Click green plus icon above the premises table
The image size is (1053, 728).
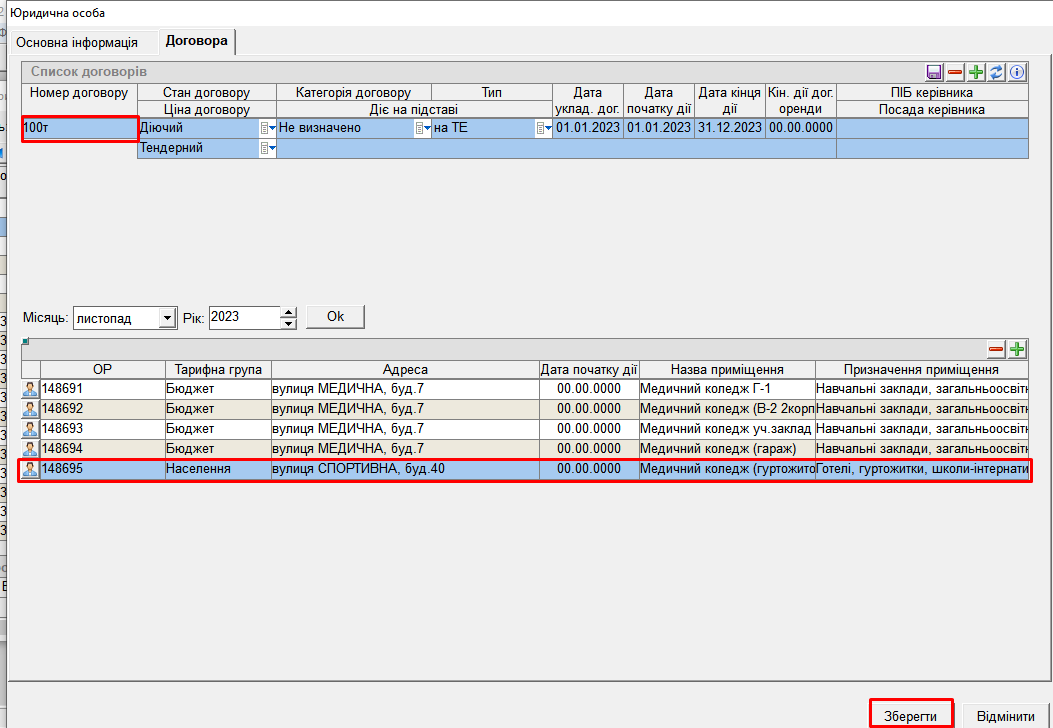pos(1017,349)
